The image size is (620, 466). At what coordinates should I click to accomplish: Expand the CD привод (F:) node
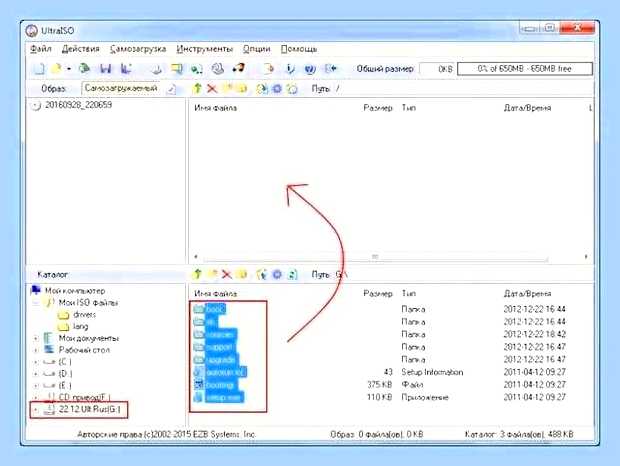(36, 398)
